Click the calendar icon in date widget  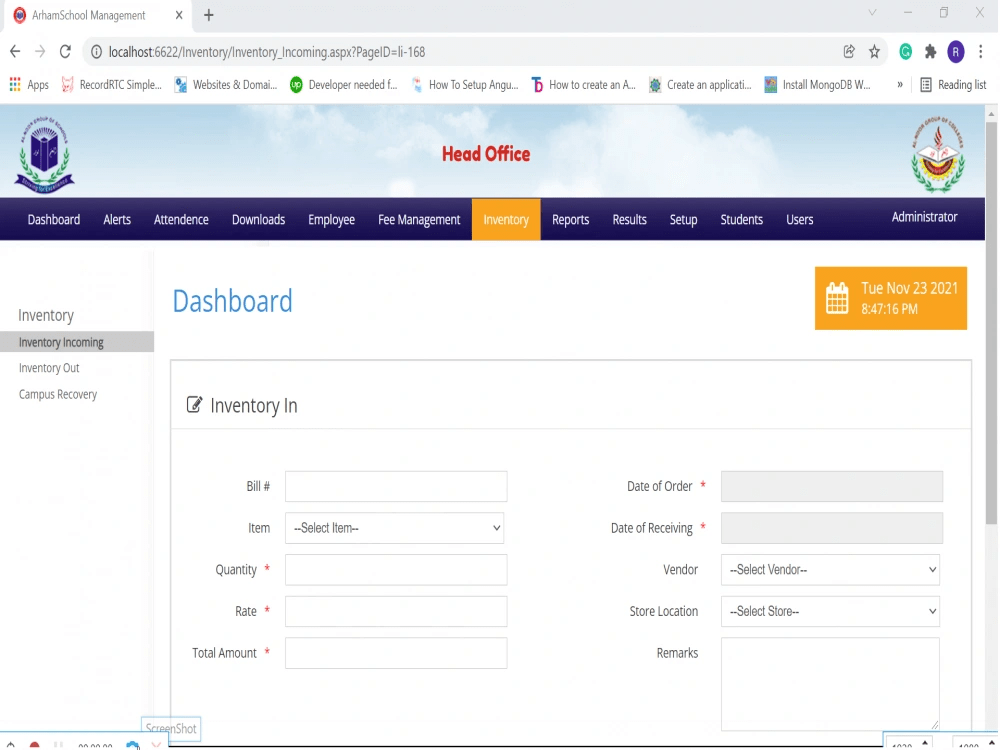[837, 298]
